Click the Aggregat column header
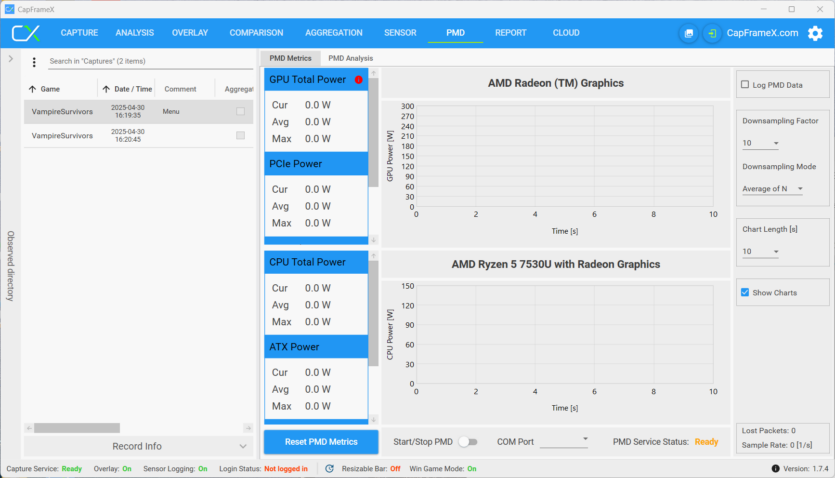 (x=238, y=89)
